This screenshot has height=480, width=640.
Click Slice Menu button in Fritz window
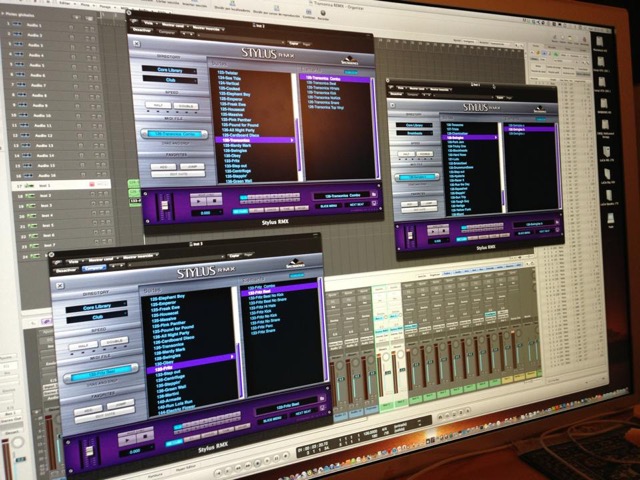click(272, 419)
